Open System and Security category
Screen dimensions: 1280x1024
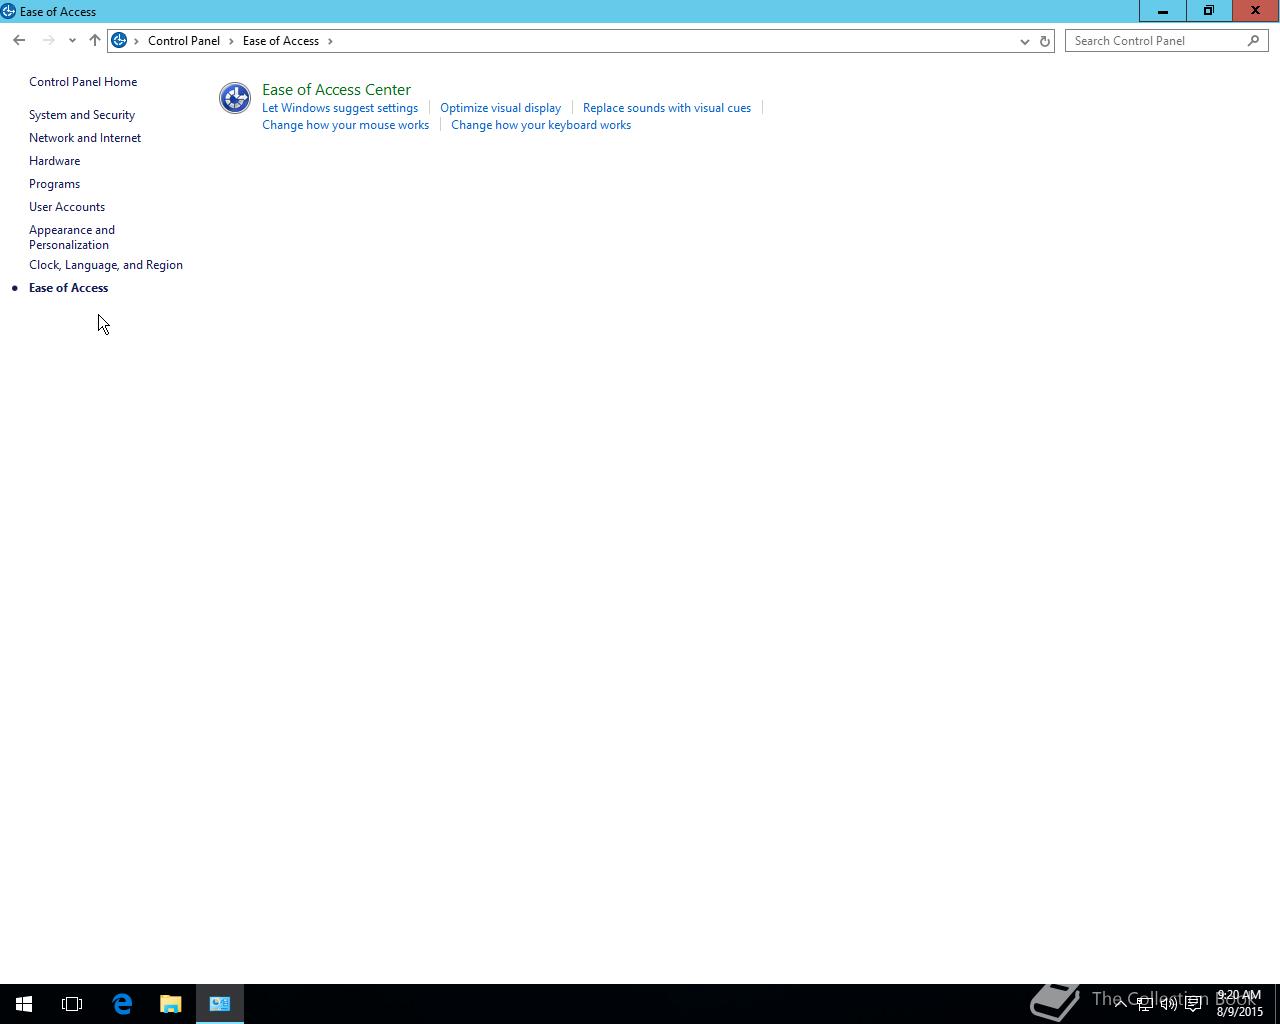point(82,115)
